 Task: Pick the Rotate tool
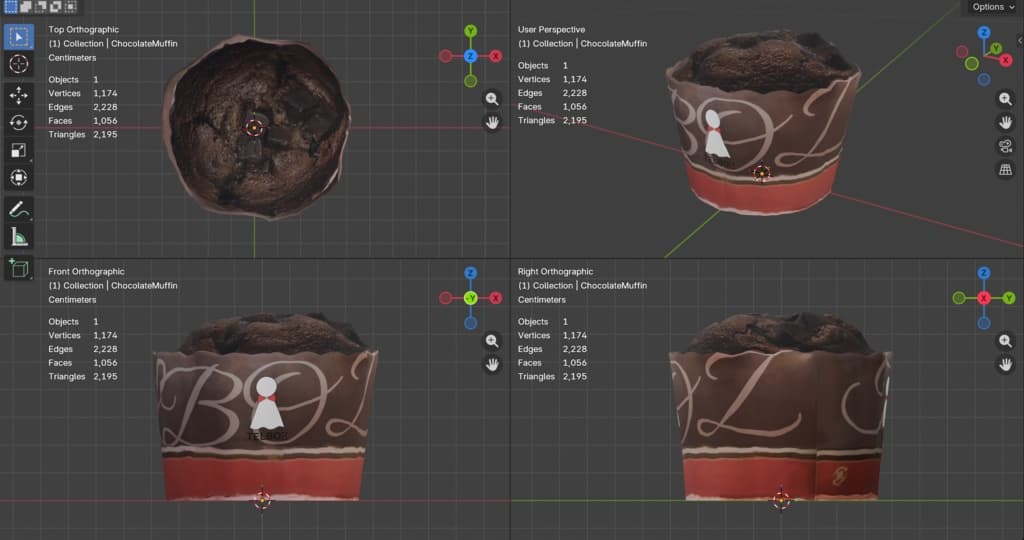click(x=18, y=122)
